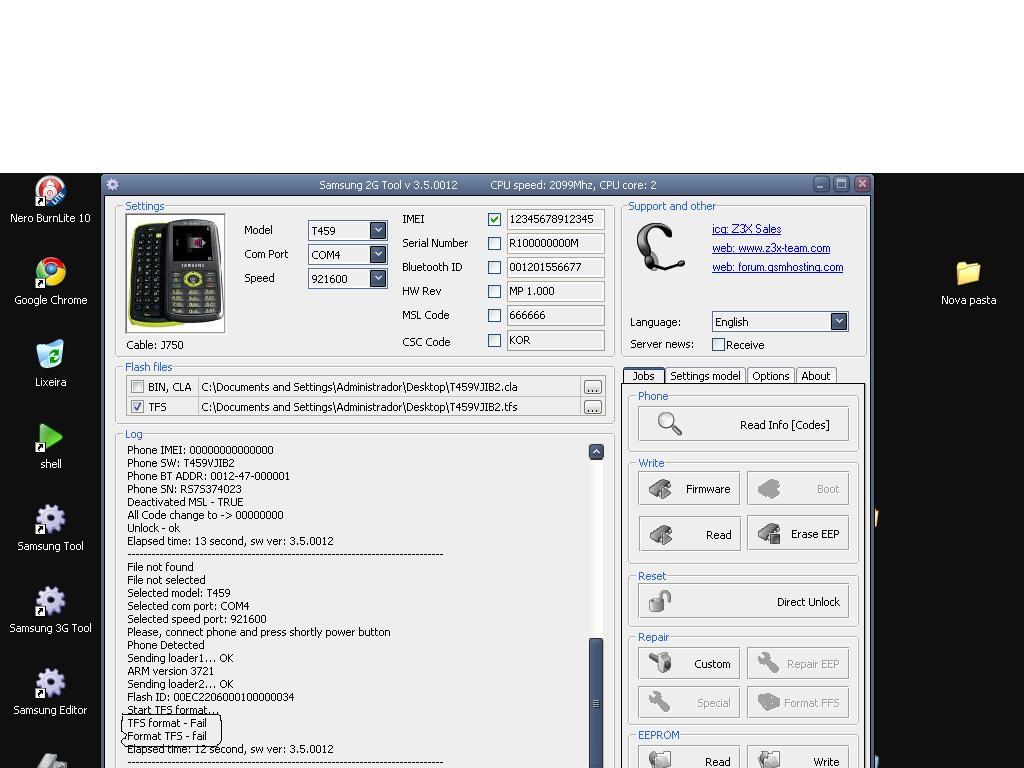This screenshot has height=768, width=1024.
Task: Click the MSL Code input field
Action: click(556, 315)
